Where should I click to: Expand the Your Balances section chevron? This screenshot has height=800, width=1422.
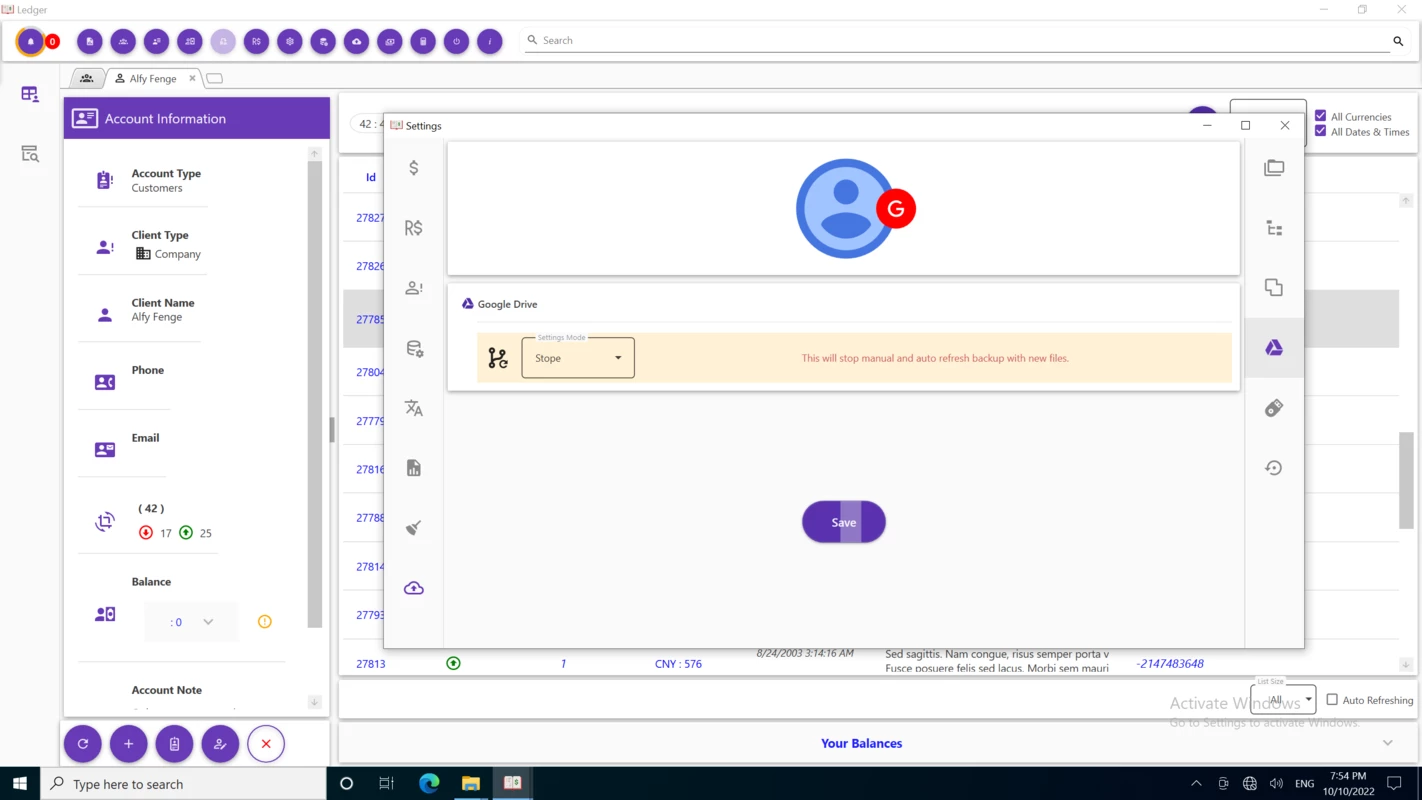click(1388, 743)
